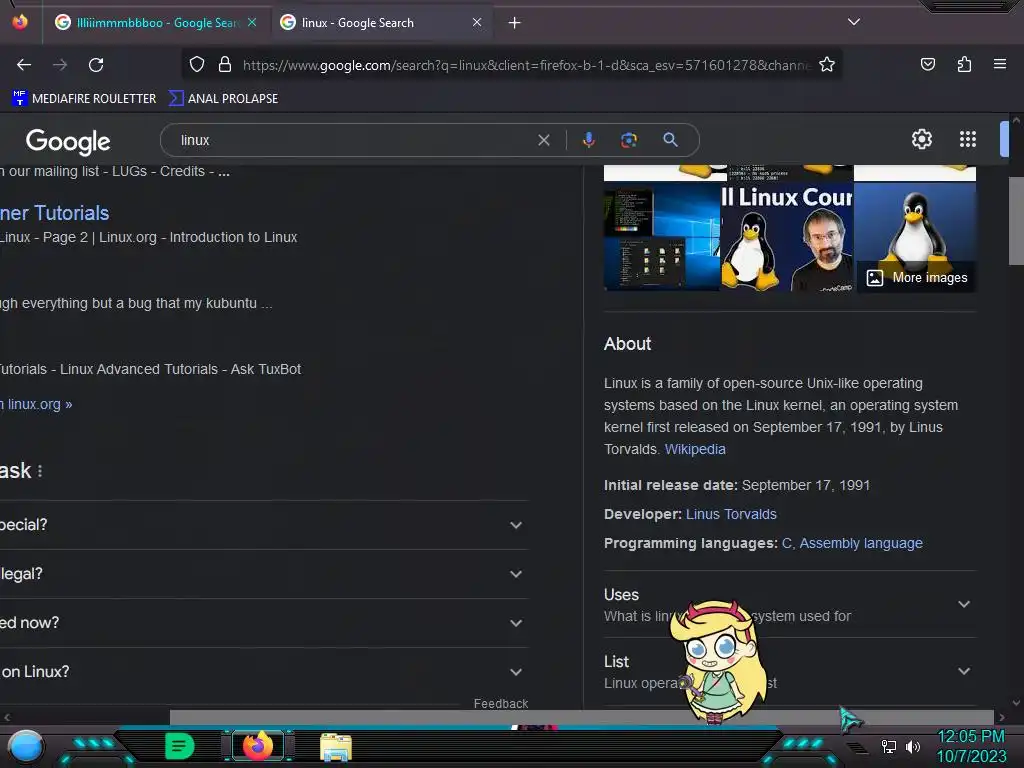Open the Google apps grid

pos(967,139)
